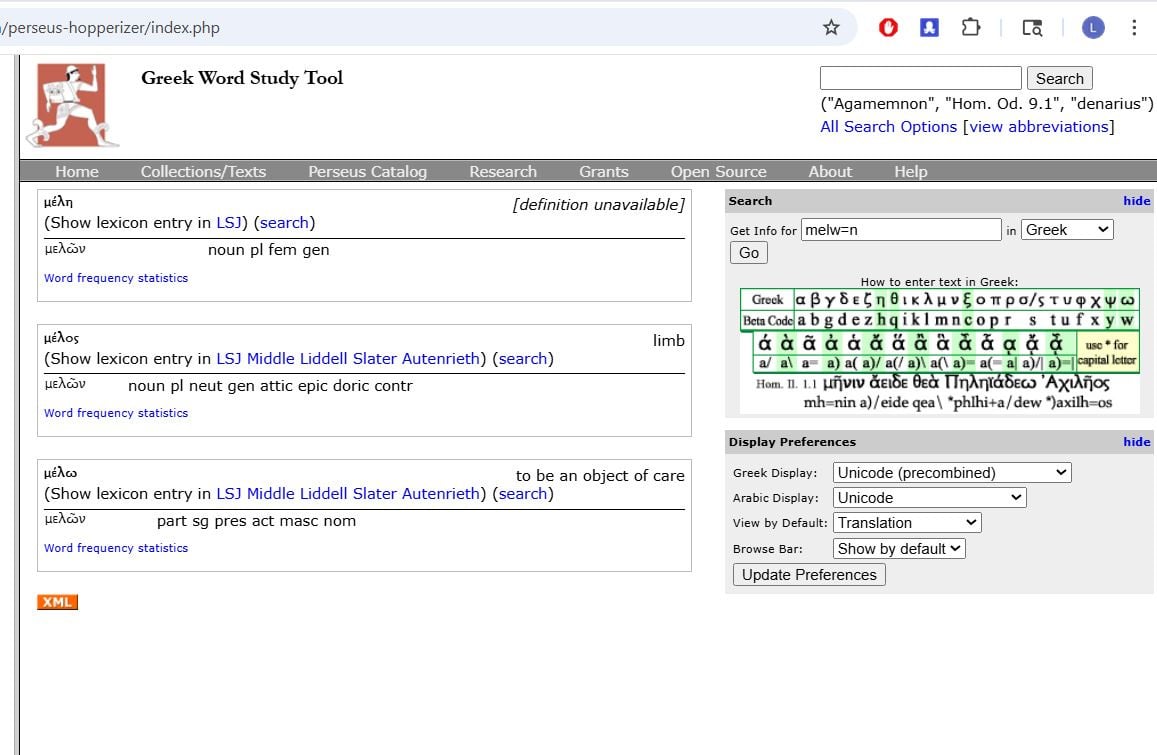Open LSJ link in μέλω entry
This screenshot has width=1157, height=755.
pos(229,494)
